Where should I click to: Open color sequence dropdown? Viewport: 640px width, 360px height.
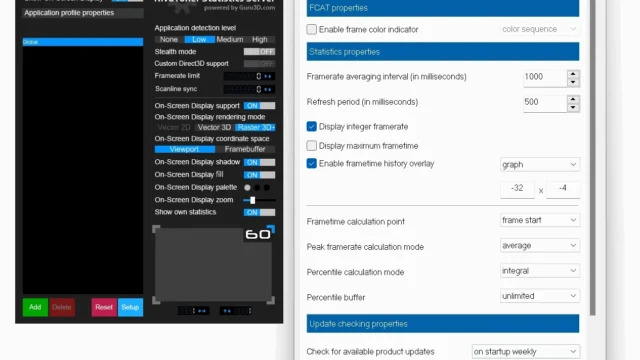coord(540,29)
